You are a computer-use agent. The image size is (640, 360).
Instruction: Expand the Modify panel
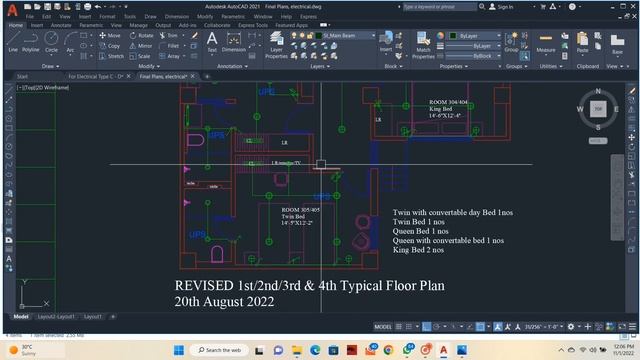pos(149,66)
